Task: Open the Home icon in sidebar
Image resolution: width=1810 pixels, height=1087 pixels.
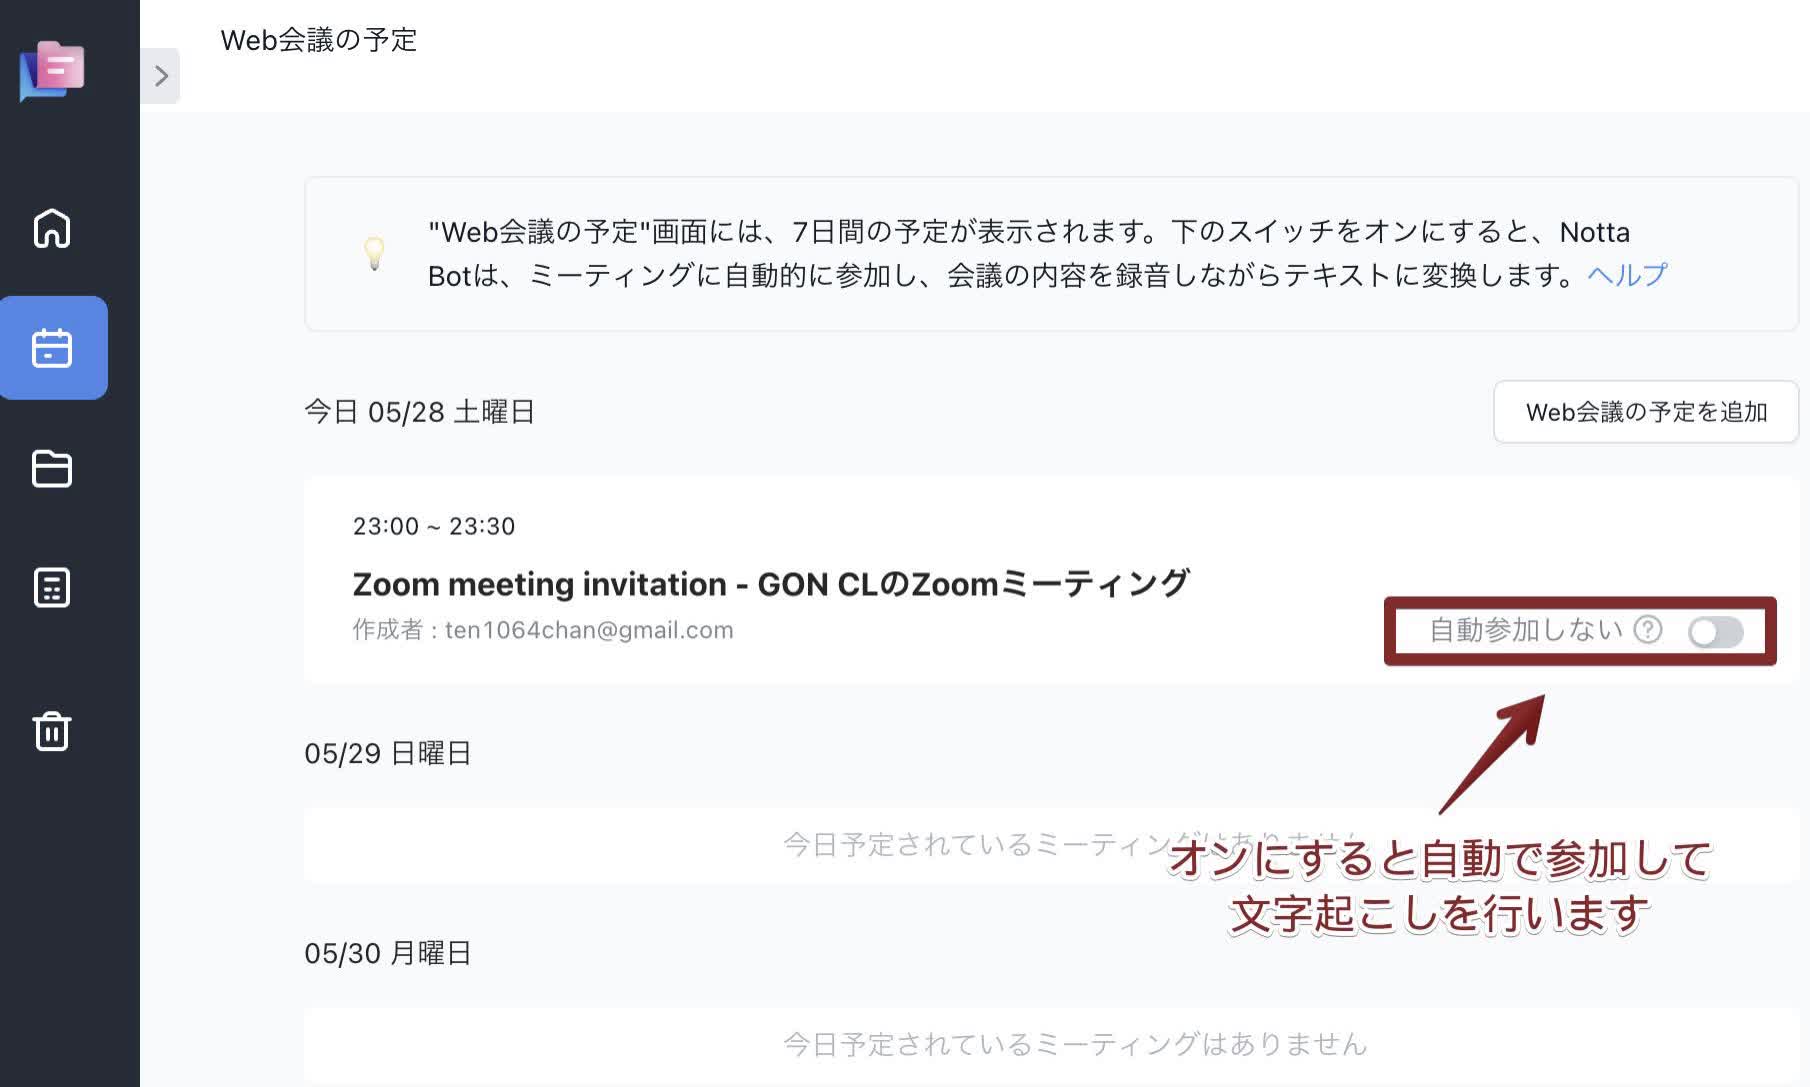Action: 52,228
